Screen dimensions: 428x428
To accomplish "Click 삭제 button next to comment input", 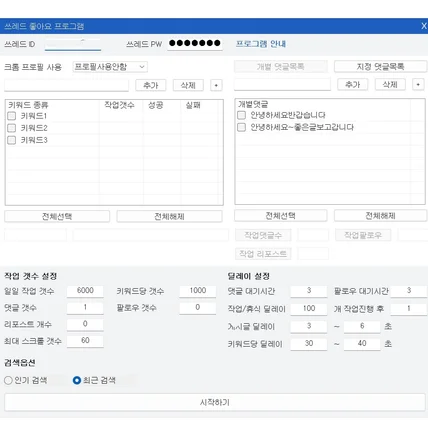I will click(390, 85).
